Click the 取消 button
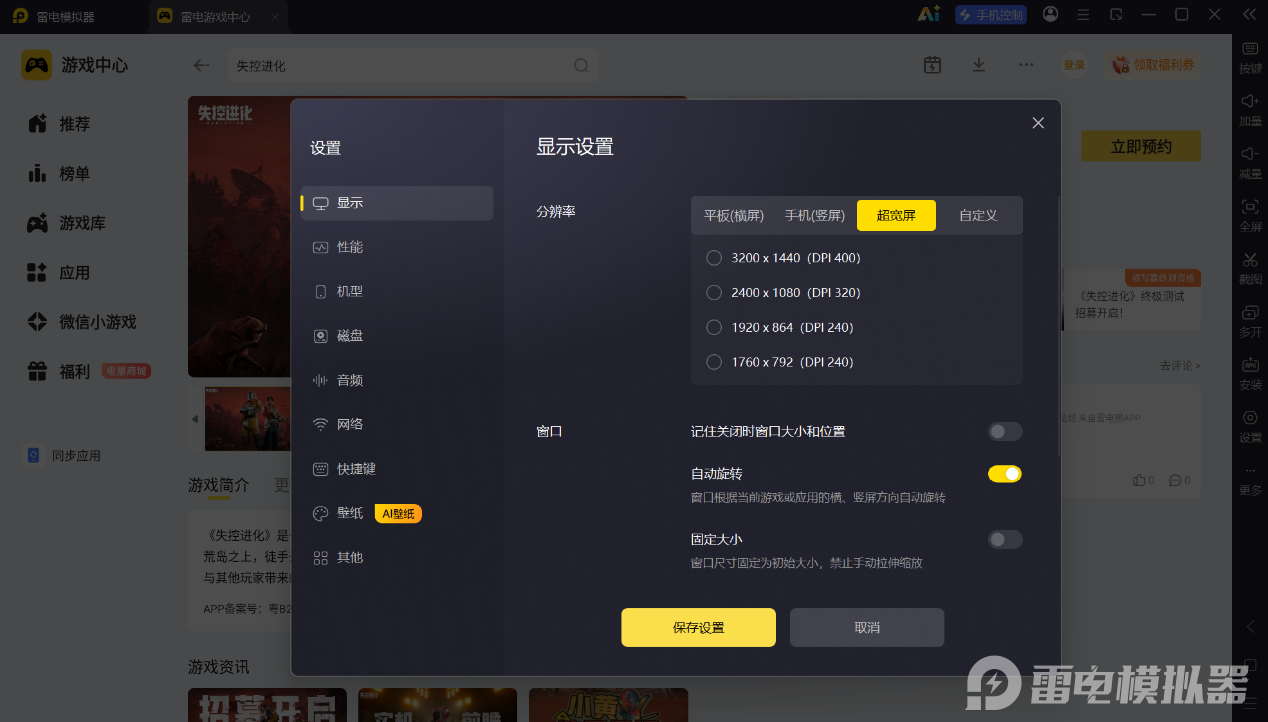The height and width of the screenshot is (722, 1268). pyautogui.click(x=867, y=628)
